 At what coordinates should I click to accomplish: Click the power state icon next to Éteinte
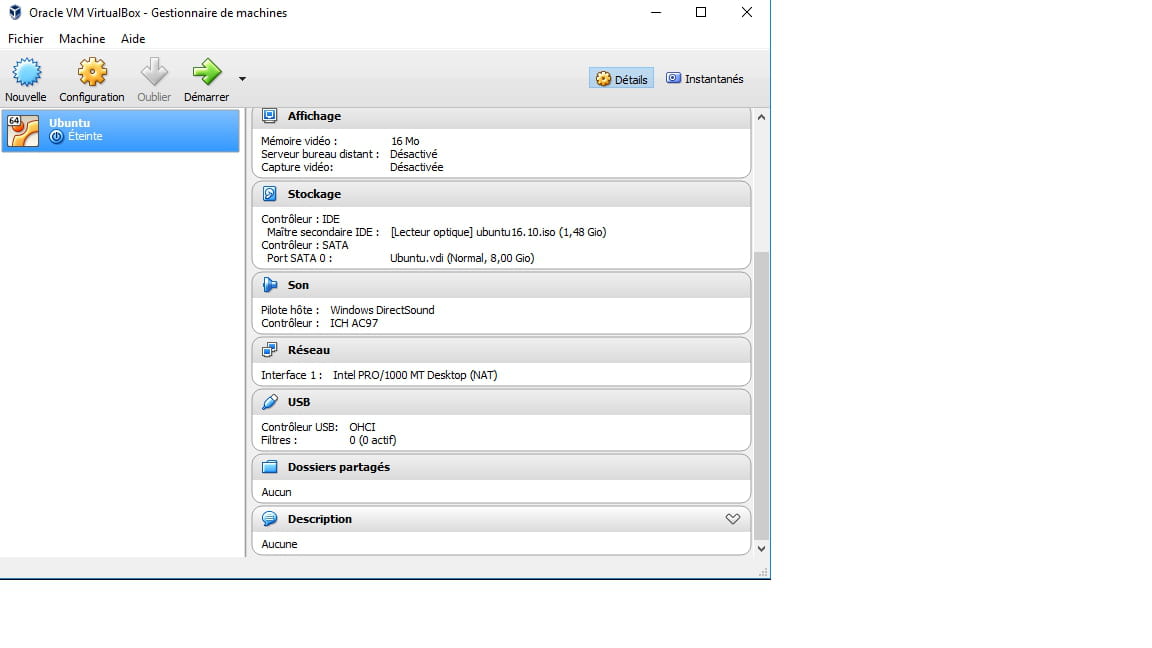pyautogui.click(x=56, y=137)
